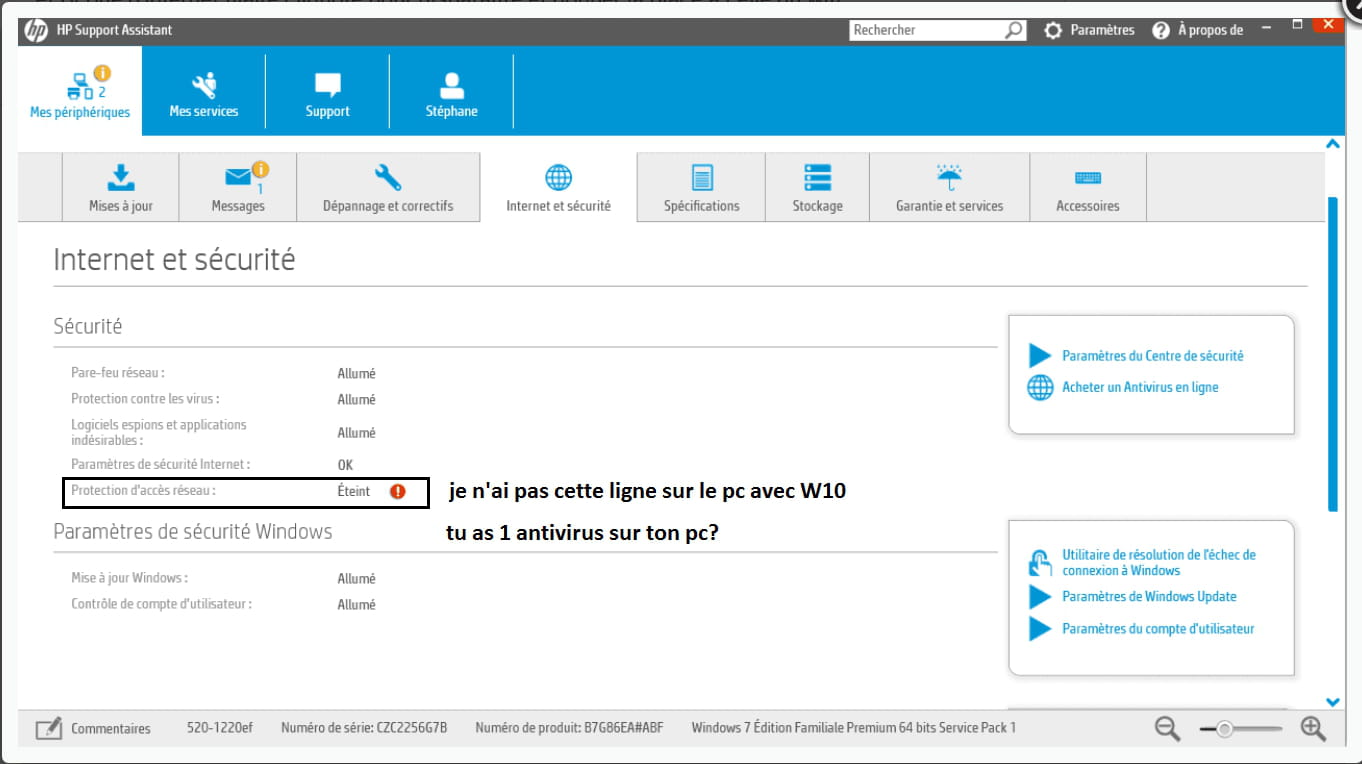Open Messages envelope icon
This screenshot has height=764, width=1362.
238,178
